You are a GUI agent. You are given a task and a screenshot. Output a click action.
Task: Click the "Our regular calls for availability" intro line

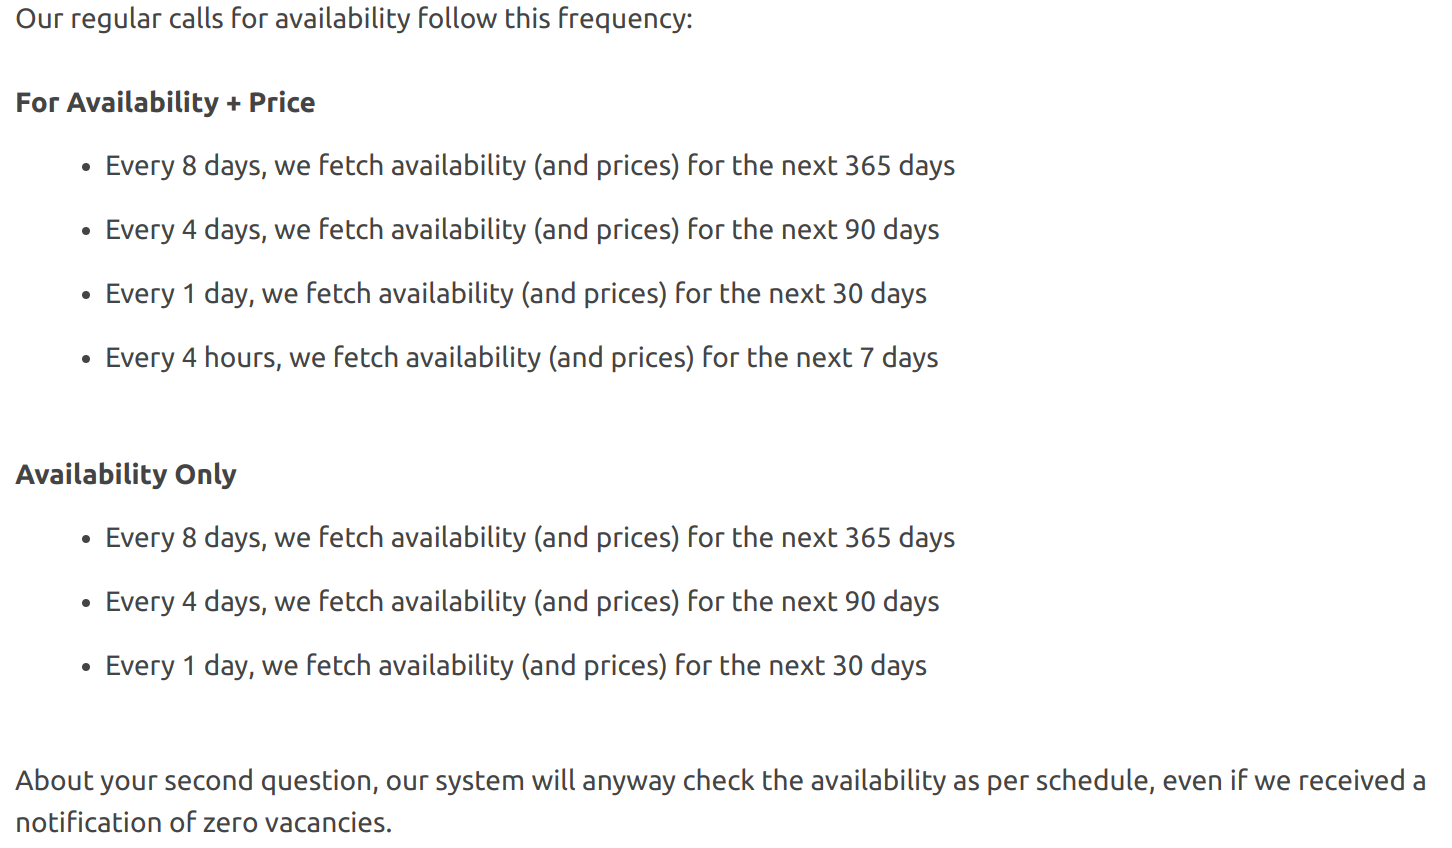353,19
